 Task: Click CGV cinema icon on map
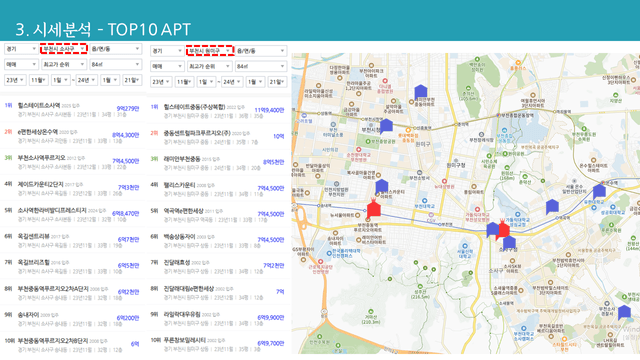point(431,215)
